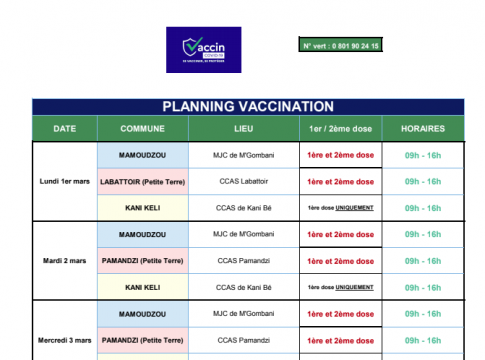485x360 pixels.
Task: Click the N° vert phone number box
Action: (x=340, y=45)
